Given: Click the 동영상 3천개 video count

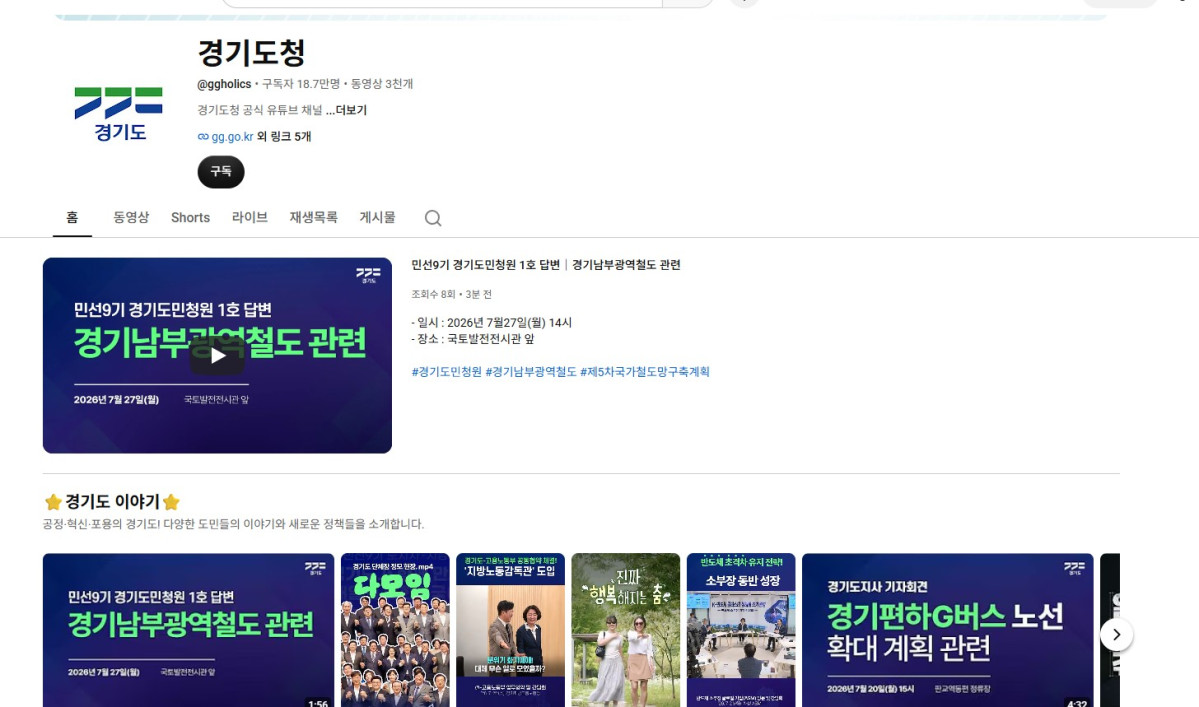Looking at the screenshot, I should 382,84.
